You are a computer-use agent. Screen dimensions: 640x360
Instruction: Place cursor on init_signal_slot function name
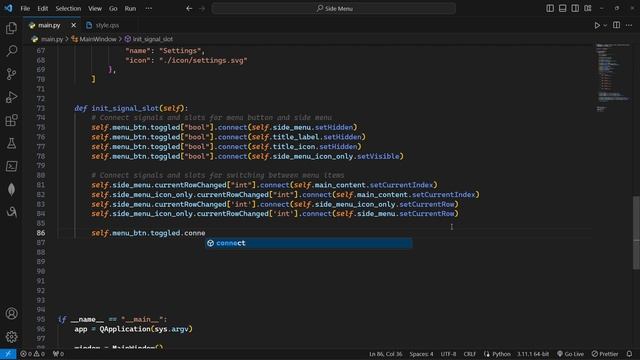(125, 108)
